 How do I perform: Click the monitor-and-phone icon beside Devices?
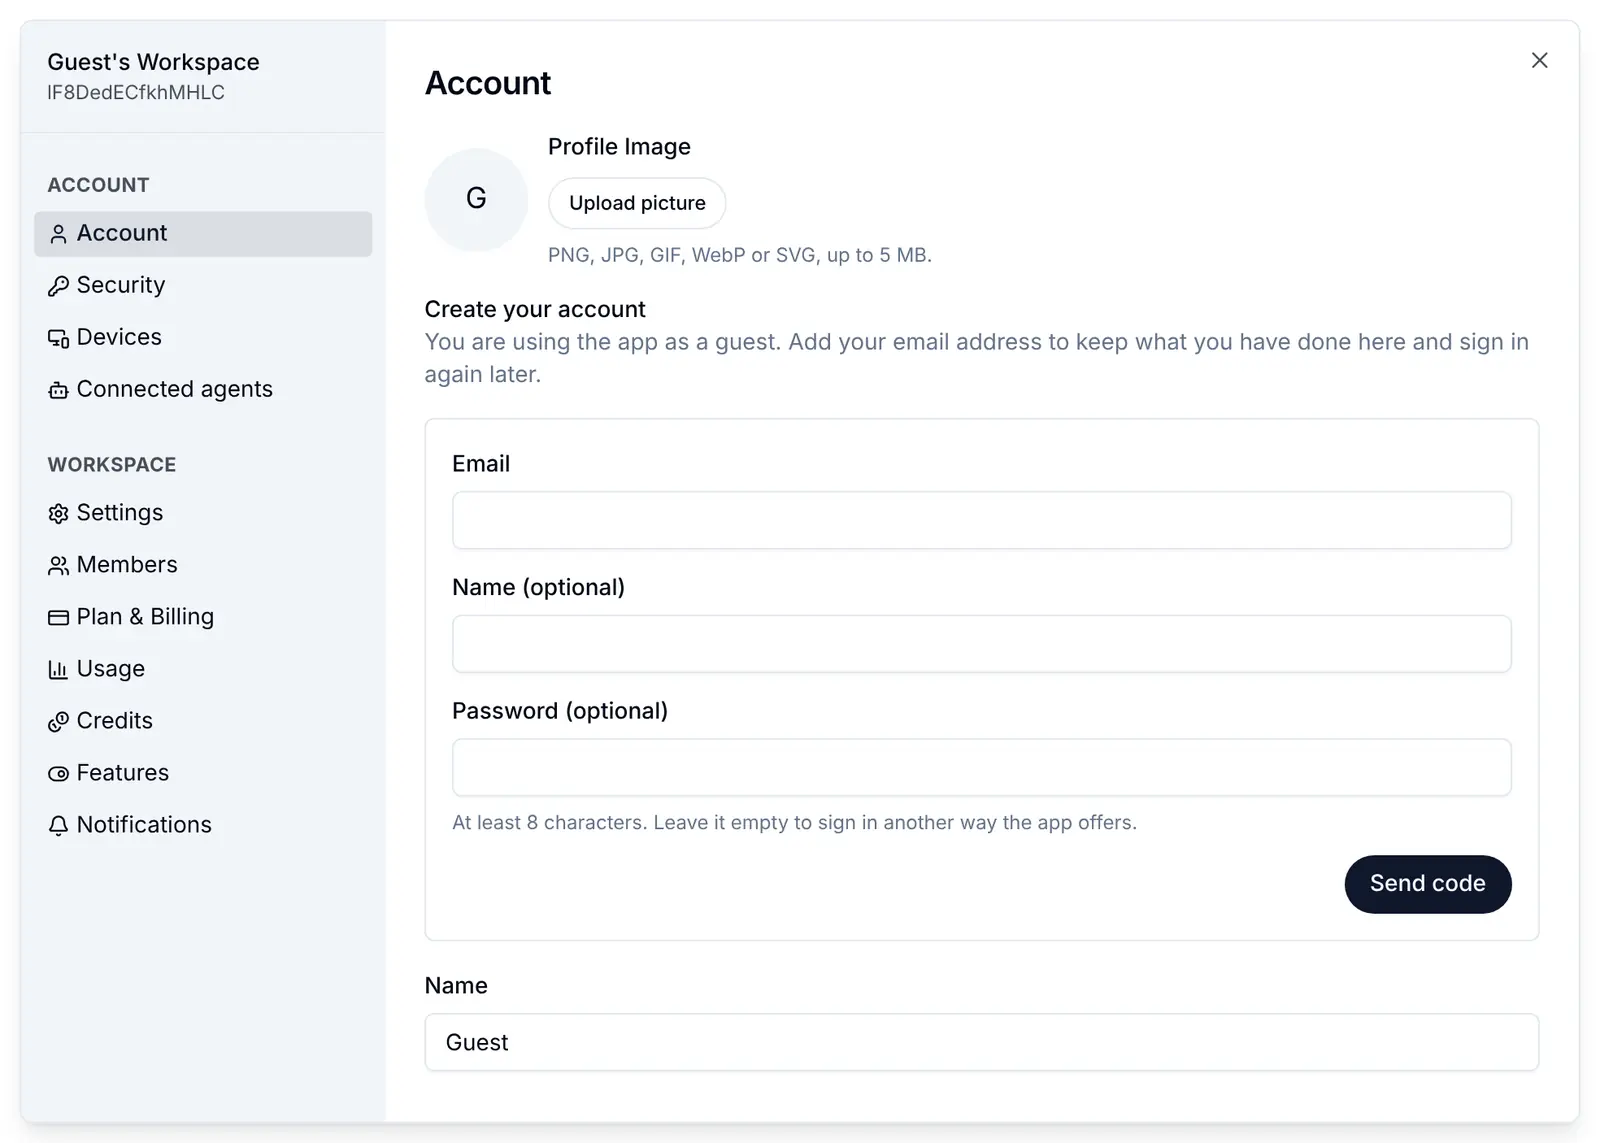[58, 338]
